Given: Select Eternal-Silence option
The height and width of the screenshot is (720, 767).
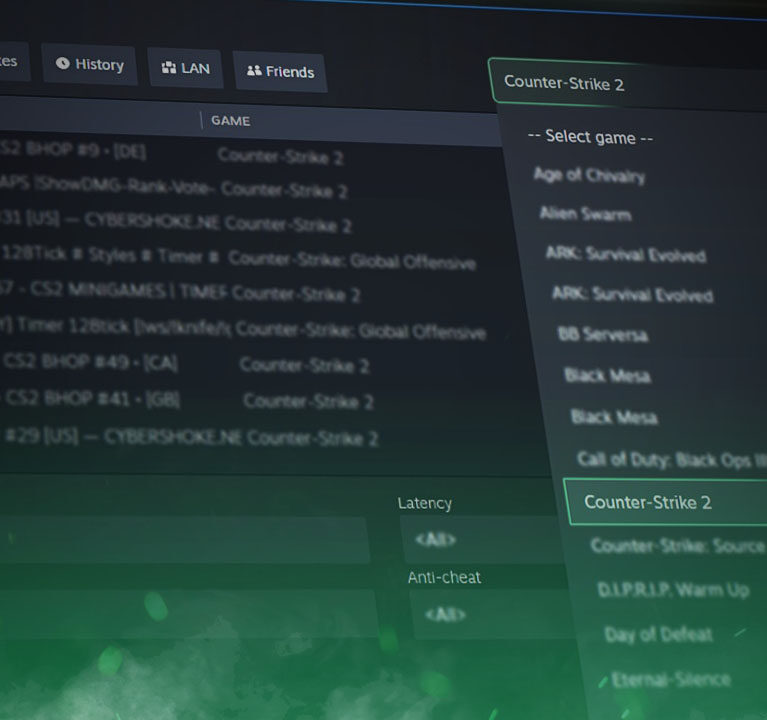Looking at the screenshot, I should pos(671,679).
